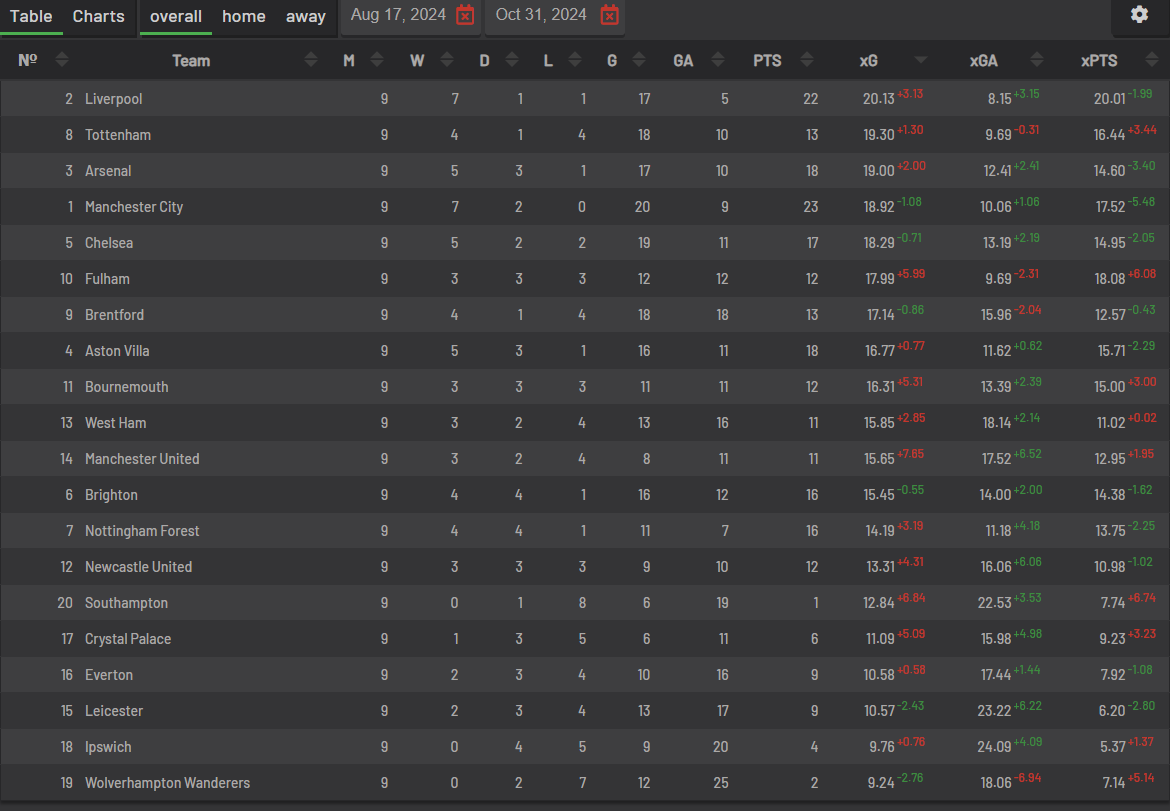This screenshot has width=1170, height=811.
Task: Sort by Team column arrows
Action: [x=311, y=60]
